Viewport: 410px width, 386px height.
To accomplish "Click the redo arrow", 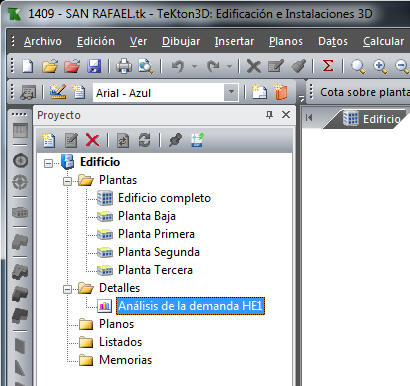I will point(213,66).
